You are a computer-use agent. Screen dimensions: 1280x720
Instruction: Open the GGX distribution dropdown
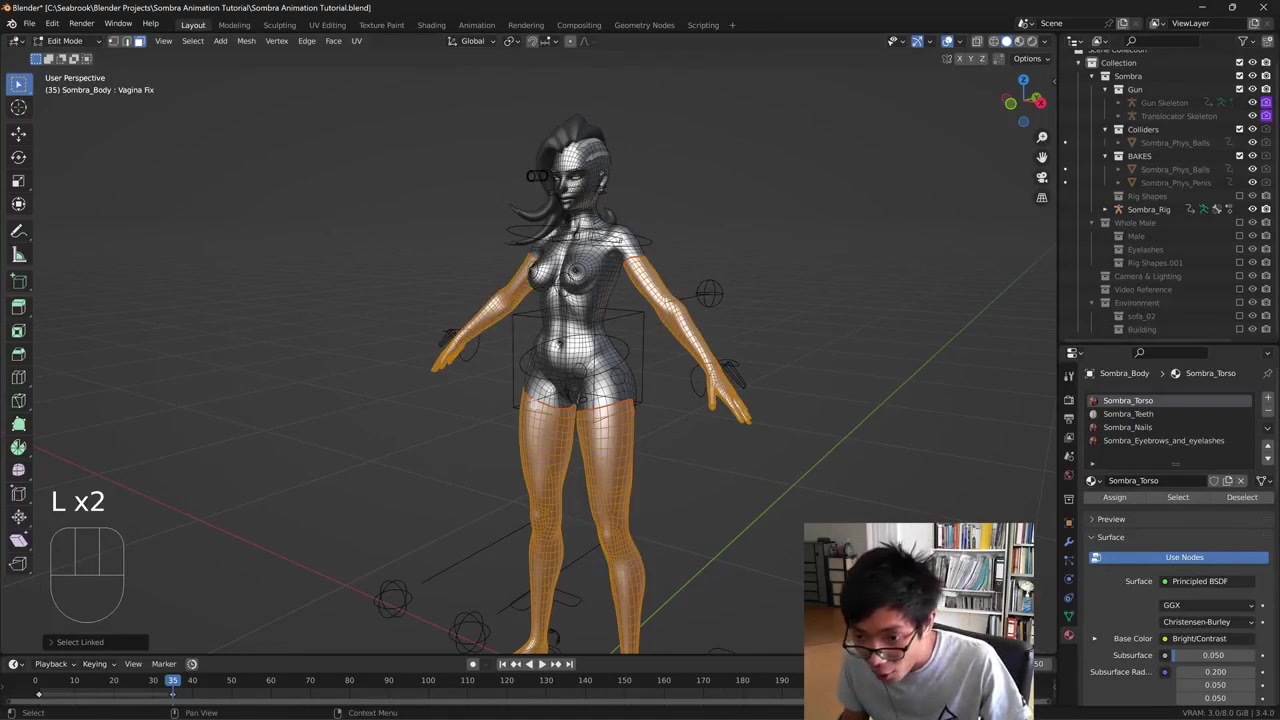(1208, 605)
